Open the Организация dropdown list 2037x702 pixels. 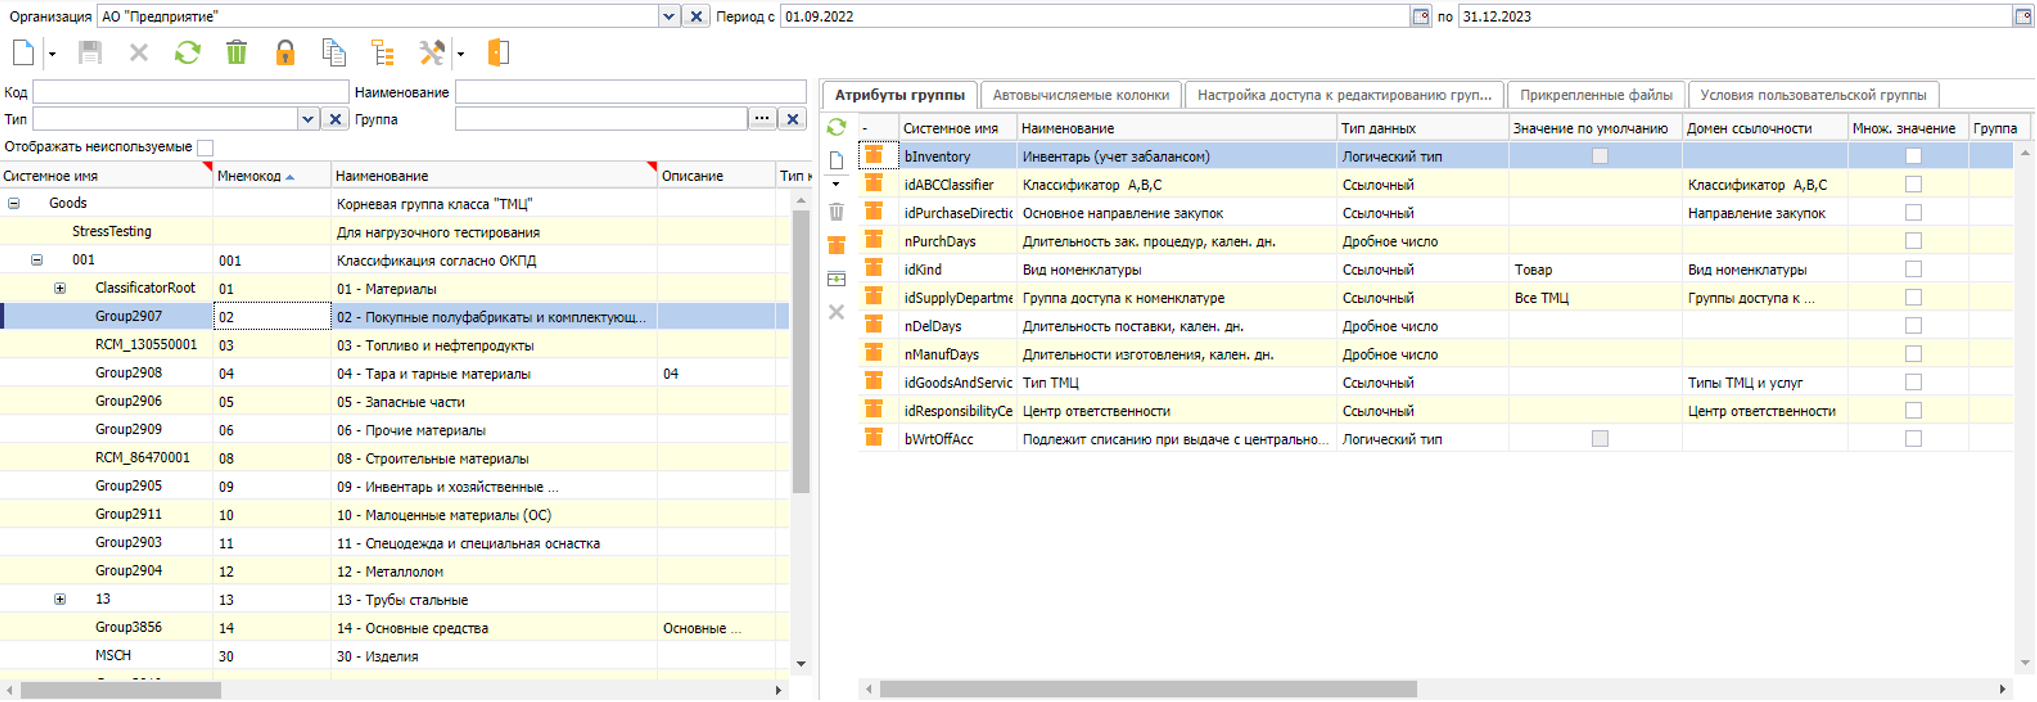pos(669,16)
